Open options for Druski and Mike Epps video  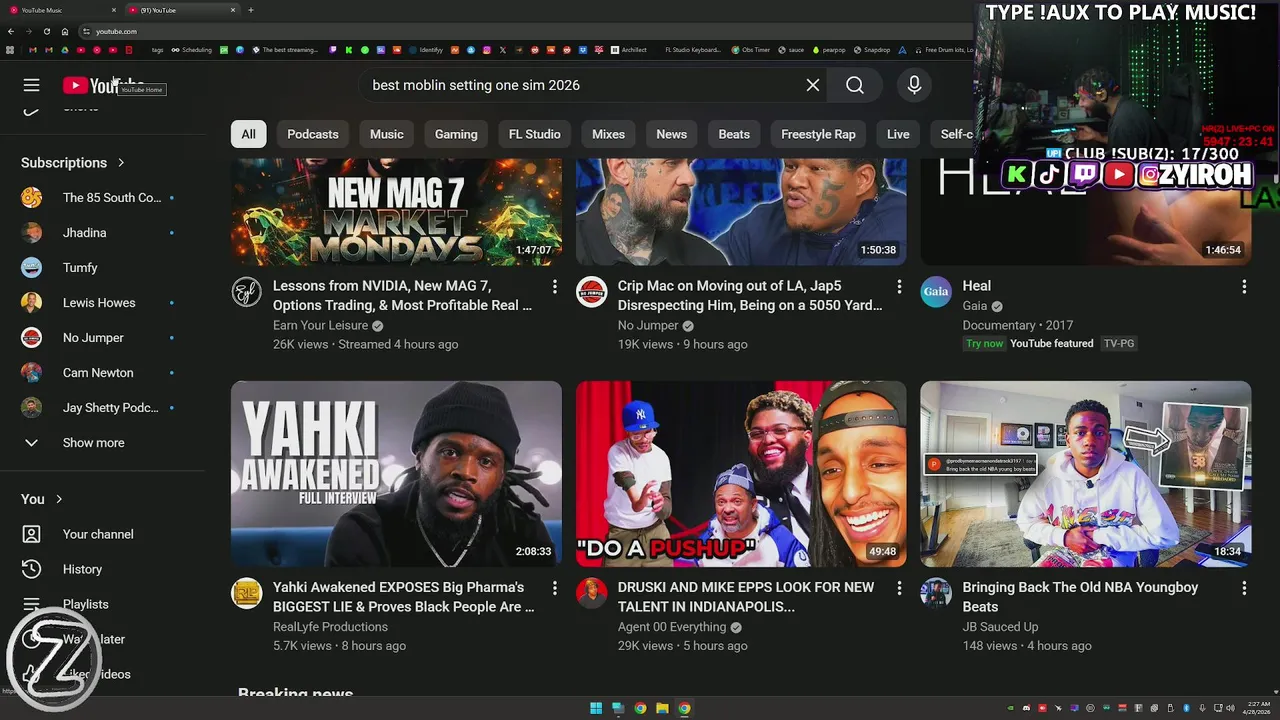click(899, 588)
